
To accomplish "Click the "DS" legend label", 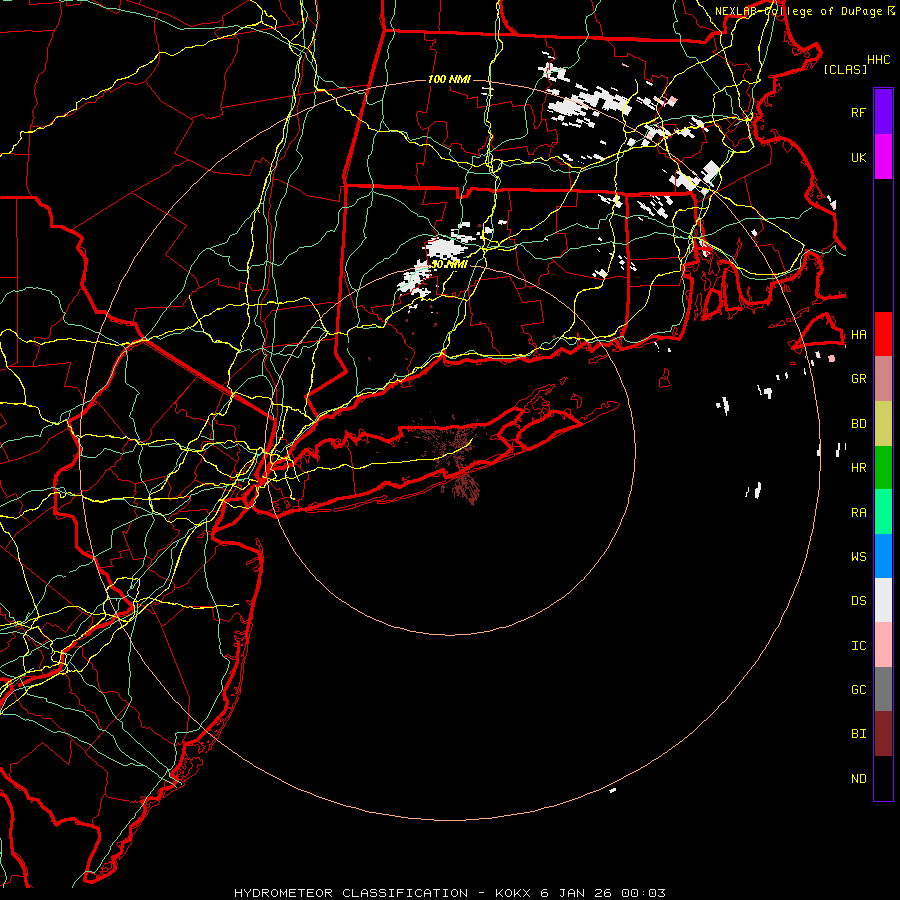I will coord(858,600).
